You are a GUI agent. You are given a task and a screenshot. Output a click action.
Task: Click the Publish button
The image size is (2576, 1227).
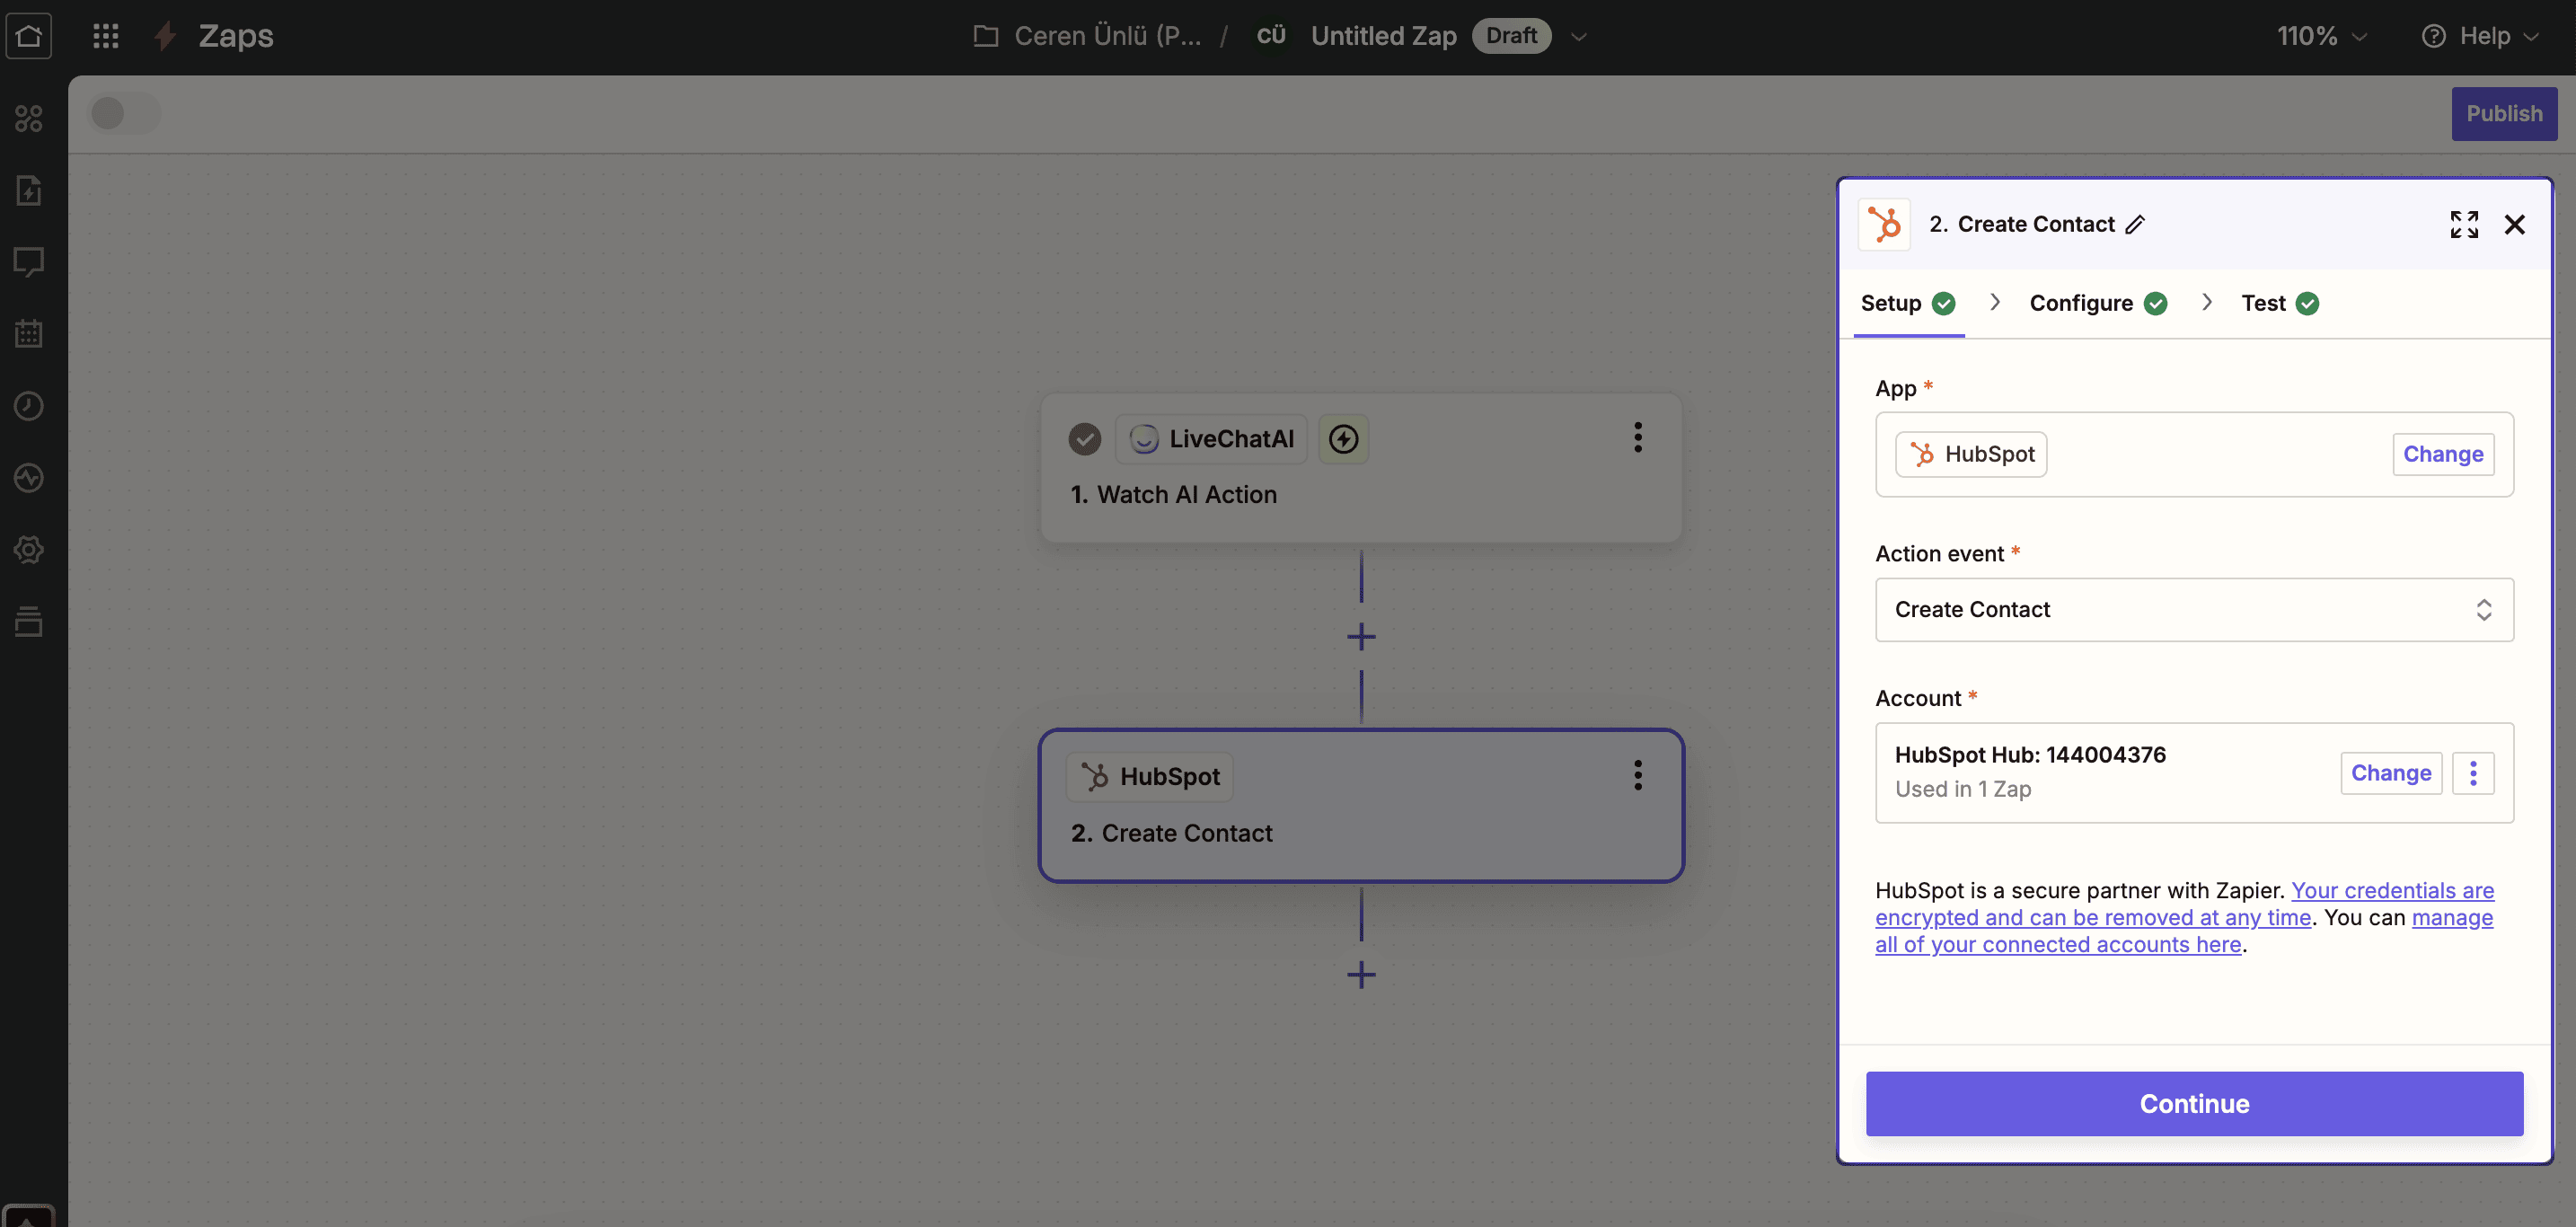(x=2503, y=113)
